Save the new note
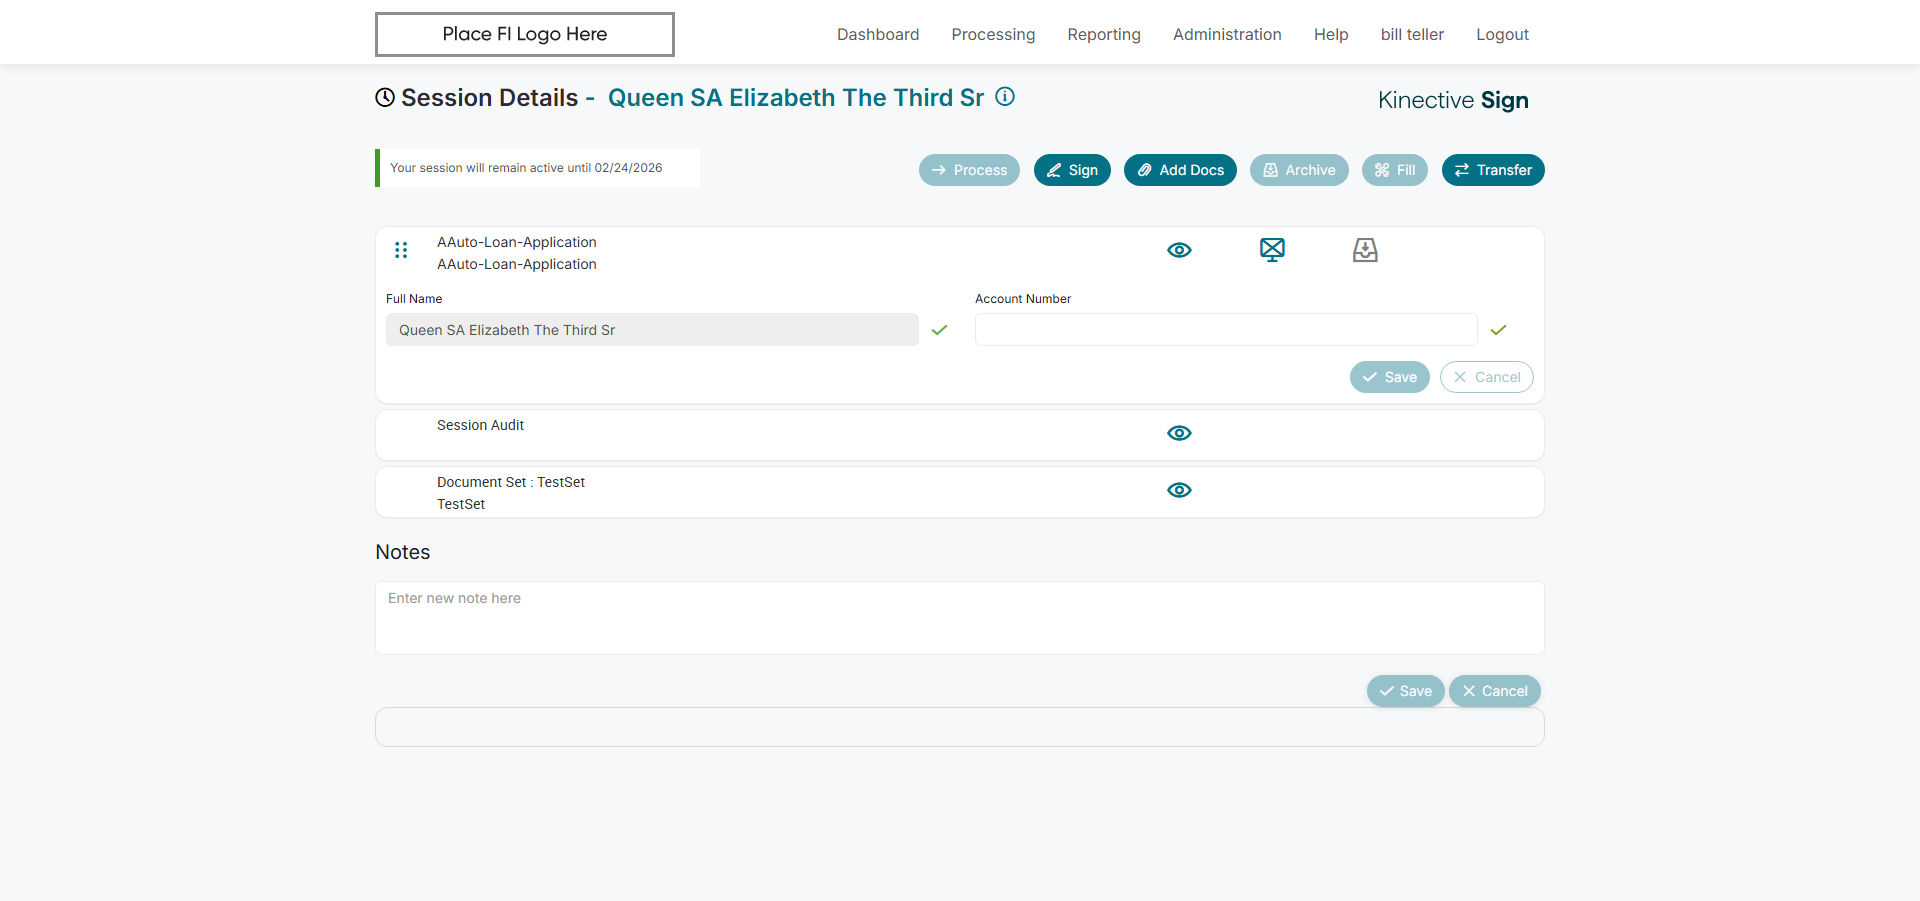 1406,691
